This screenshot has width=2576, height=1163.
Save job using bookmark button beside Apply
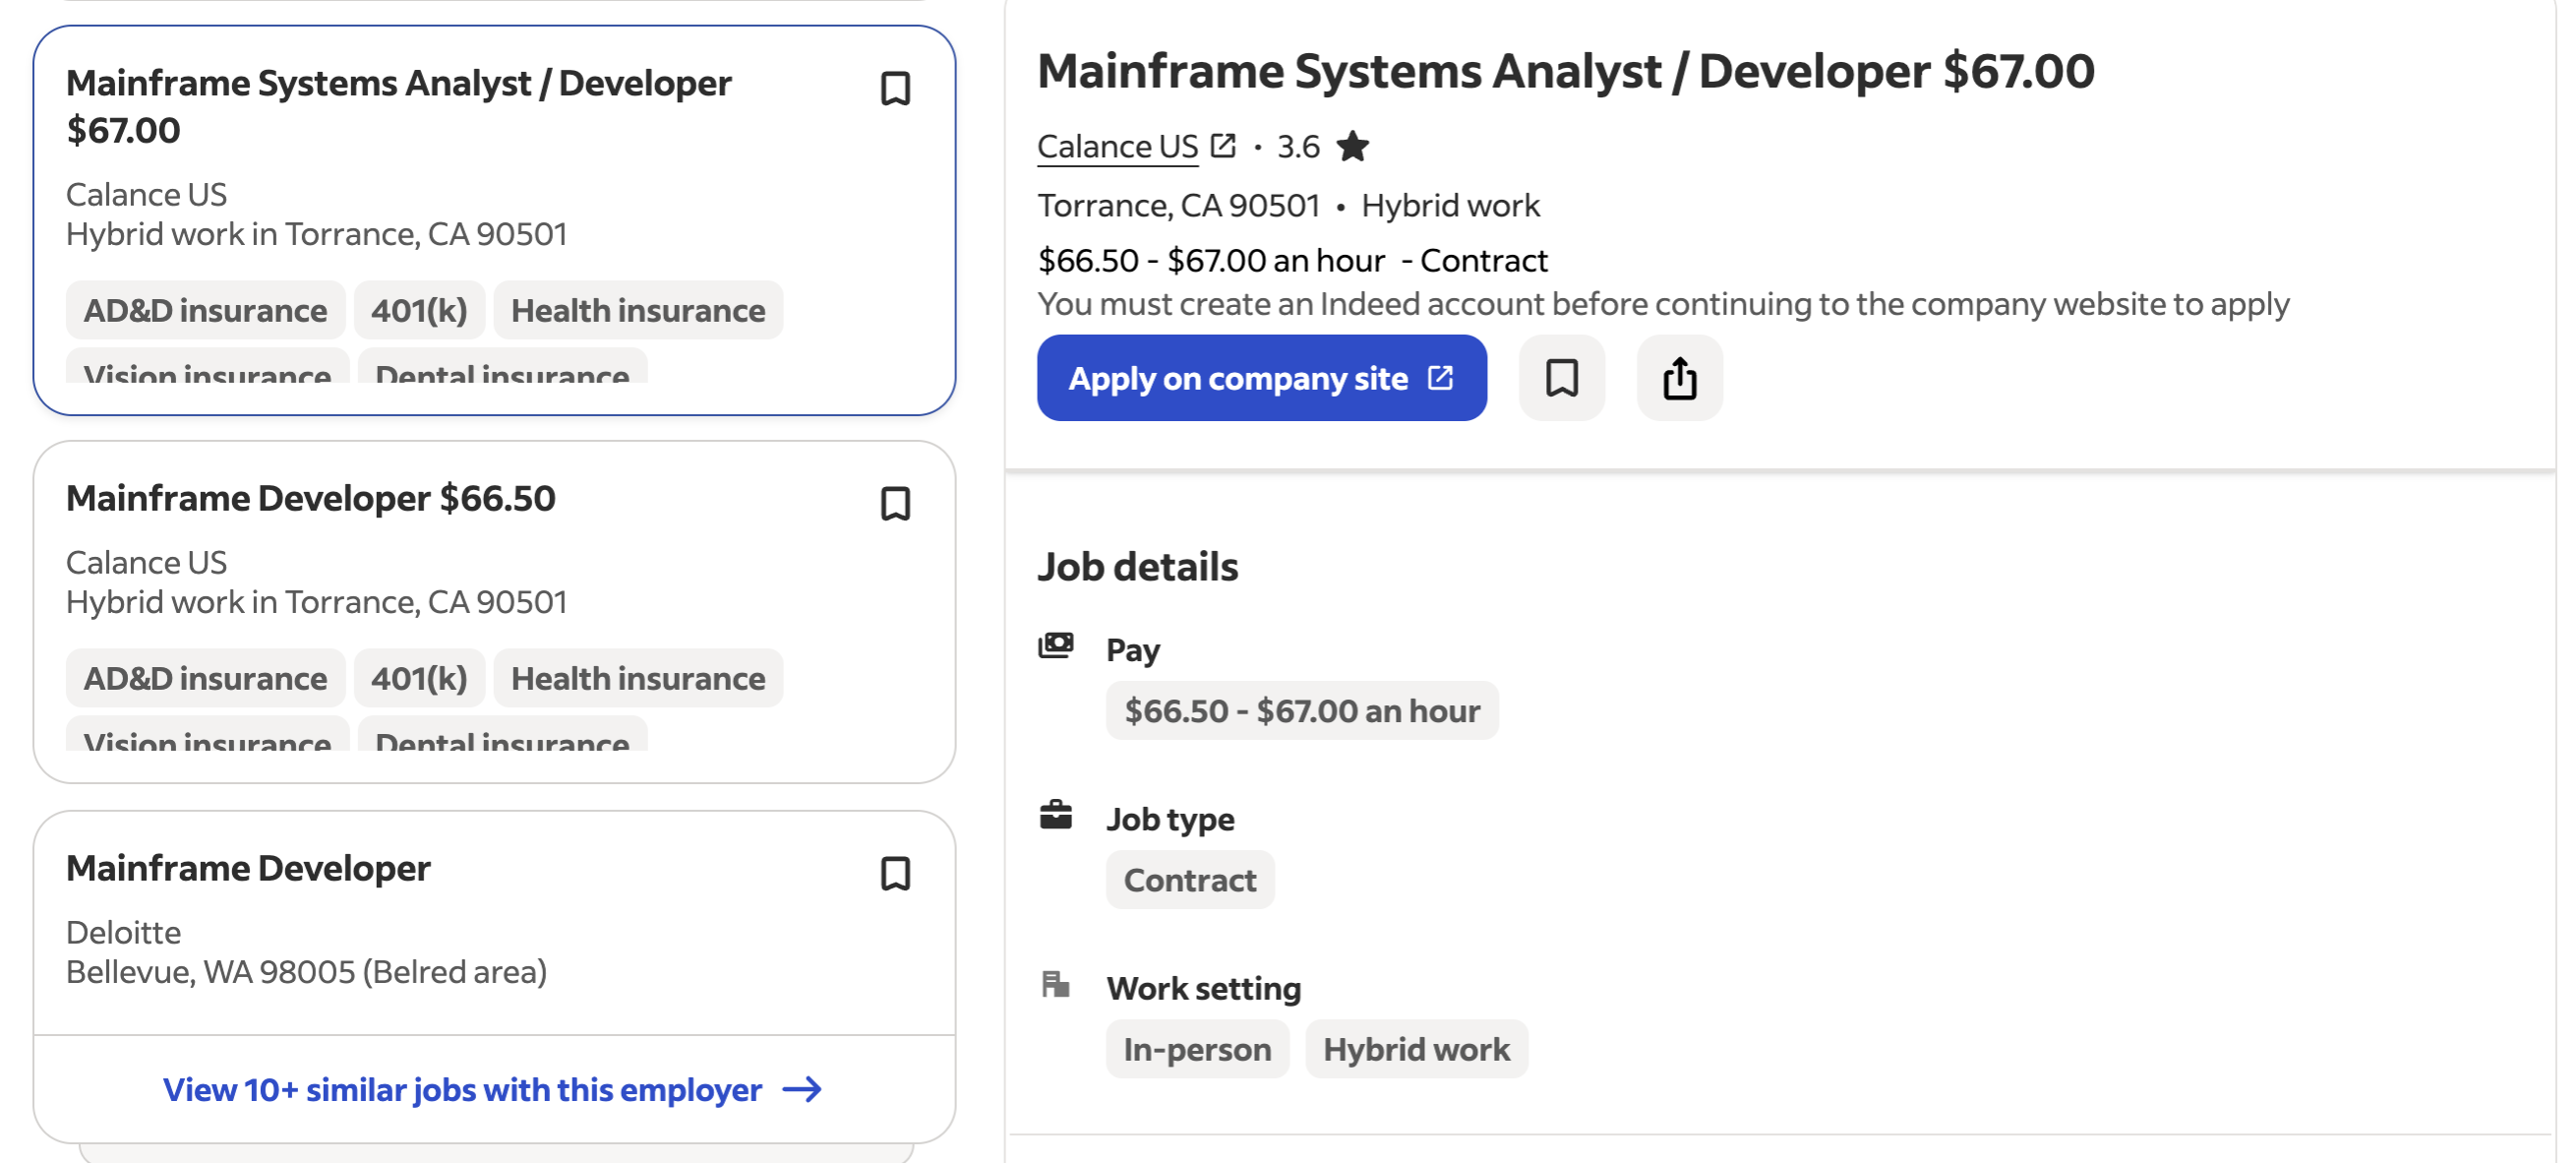[x=1561, y=378]
